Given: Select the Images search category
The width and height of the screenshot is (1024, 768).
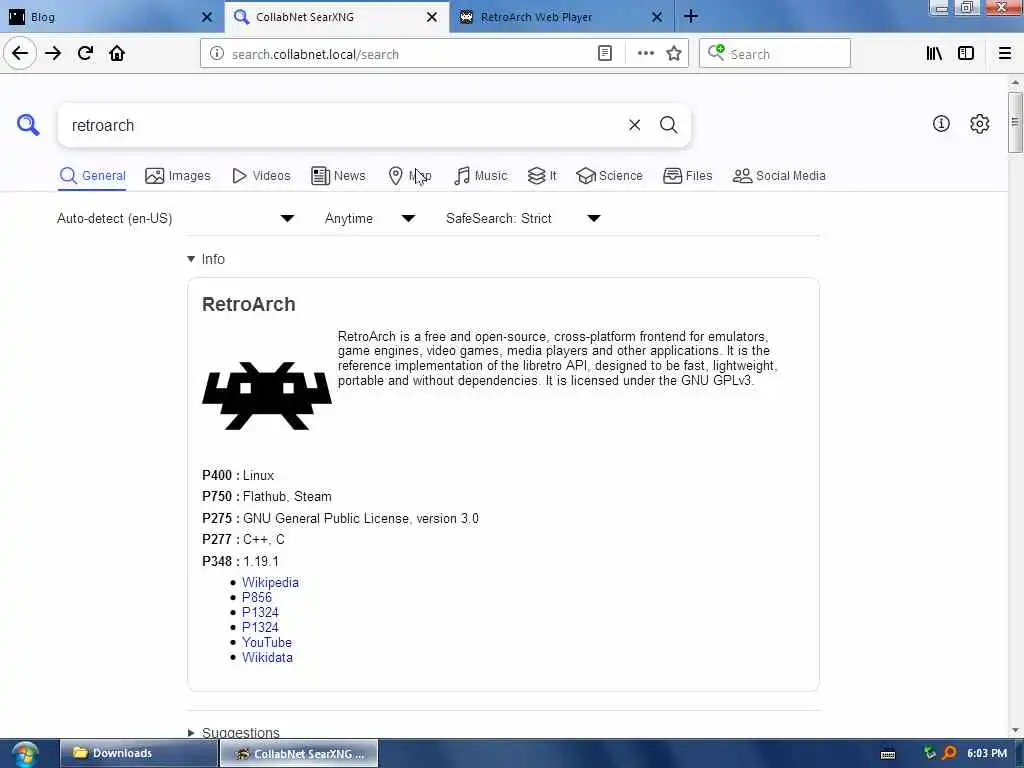Looking at the screenshot, I should 178,176.
